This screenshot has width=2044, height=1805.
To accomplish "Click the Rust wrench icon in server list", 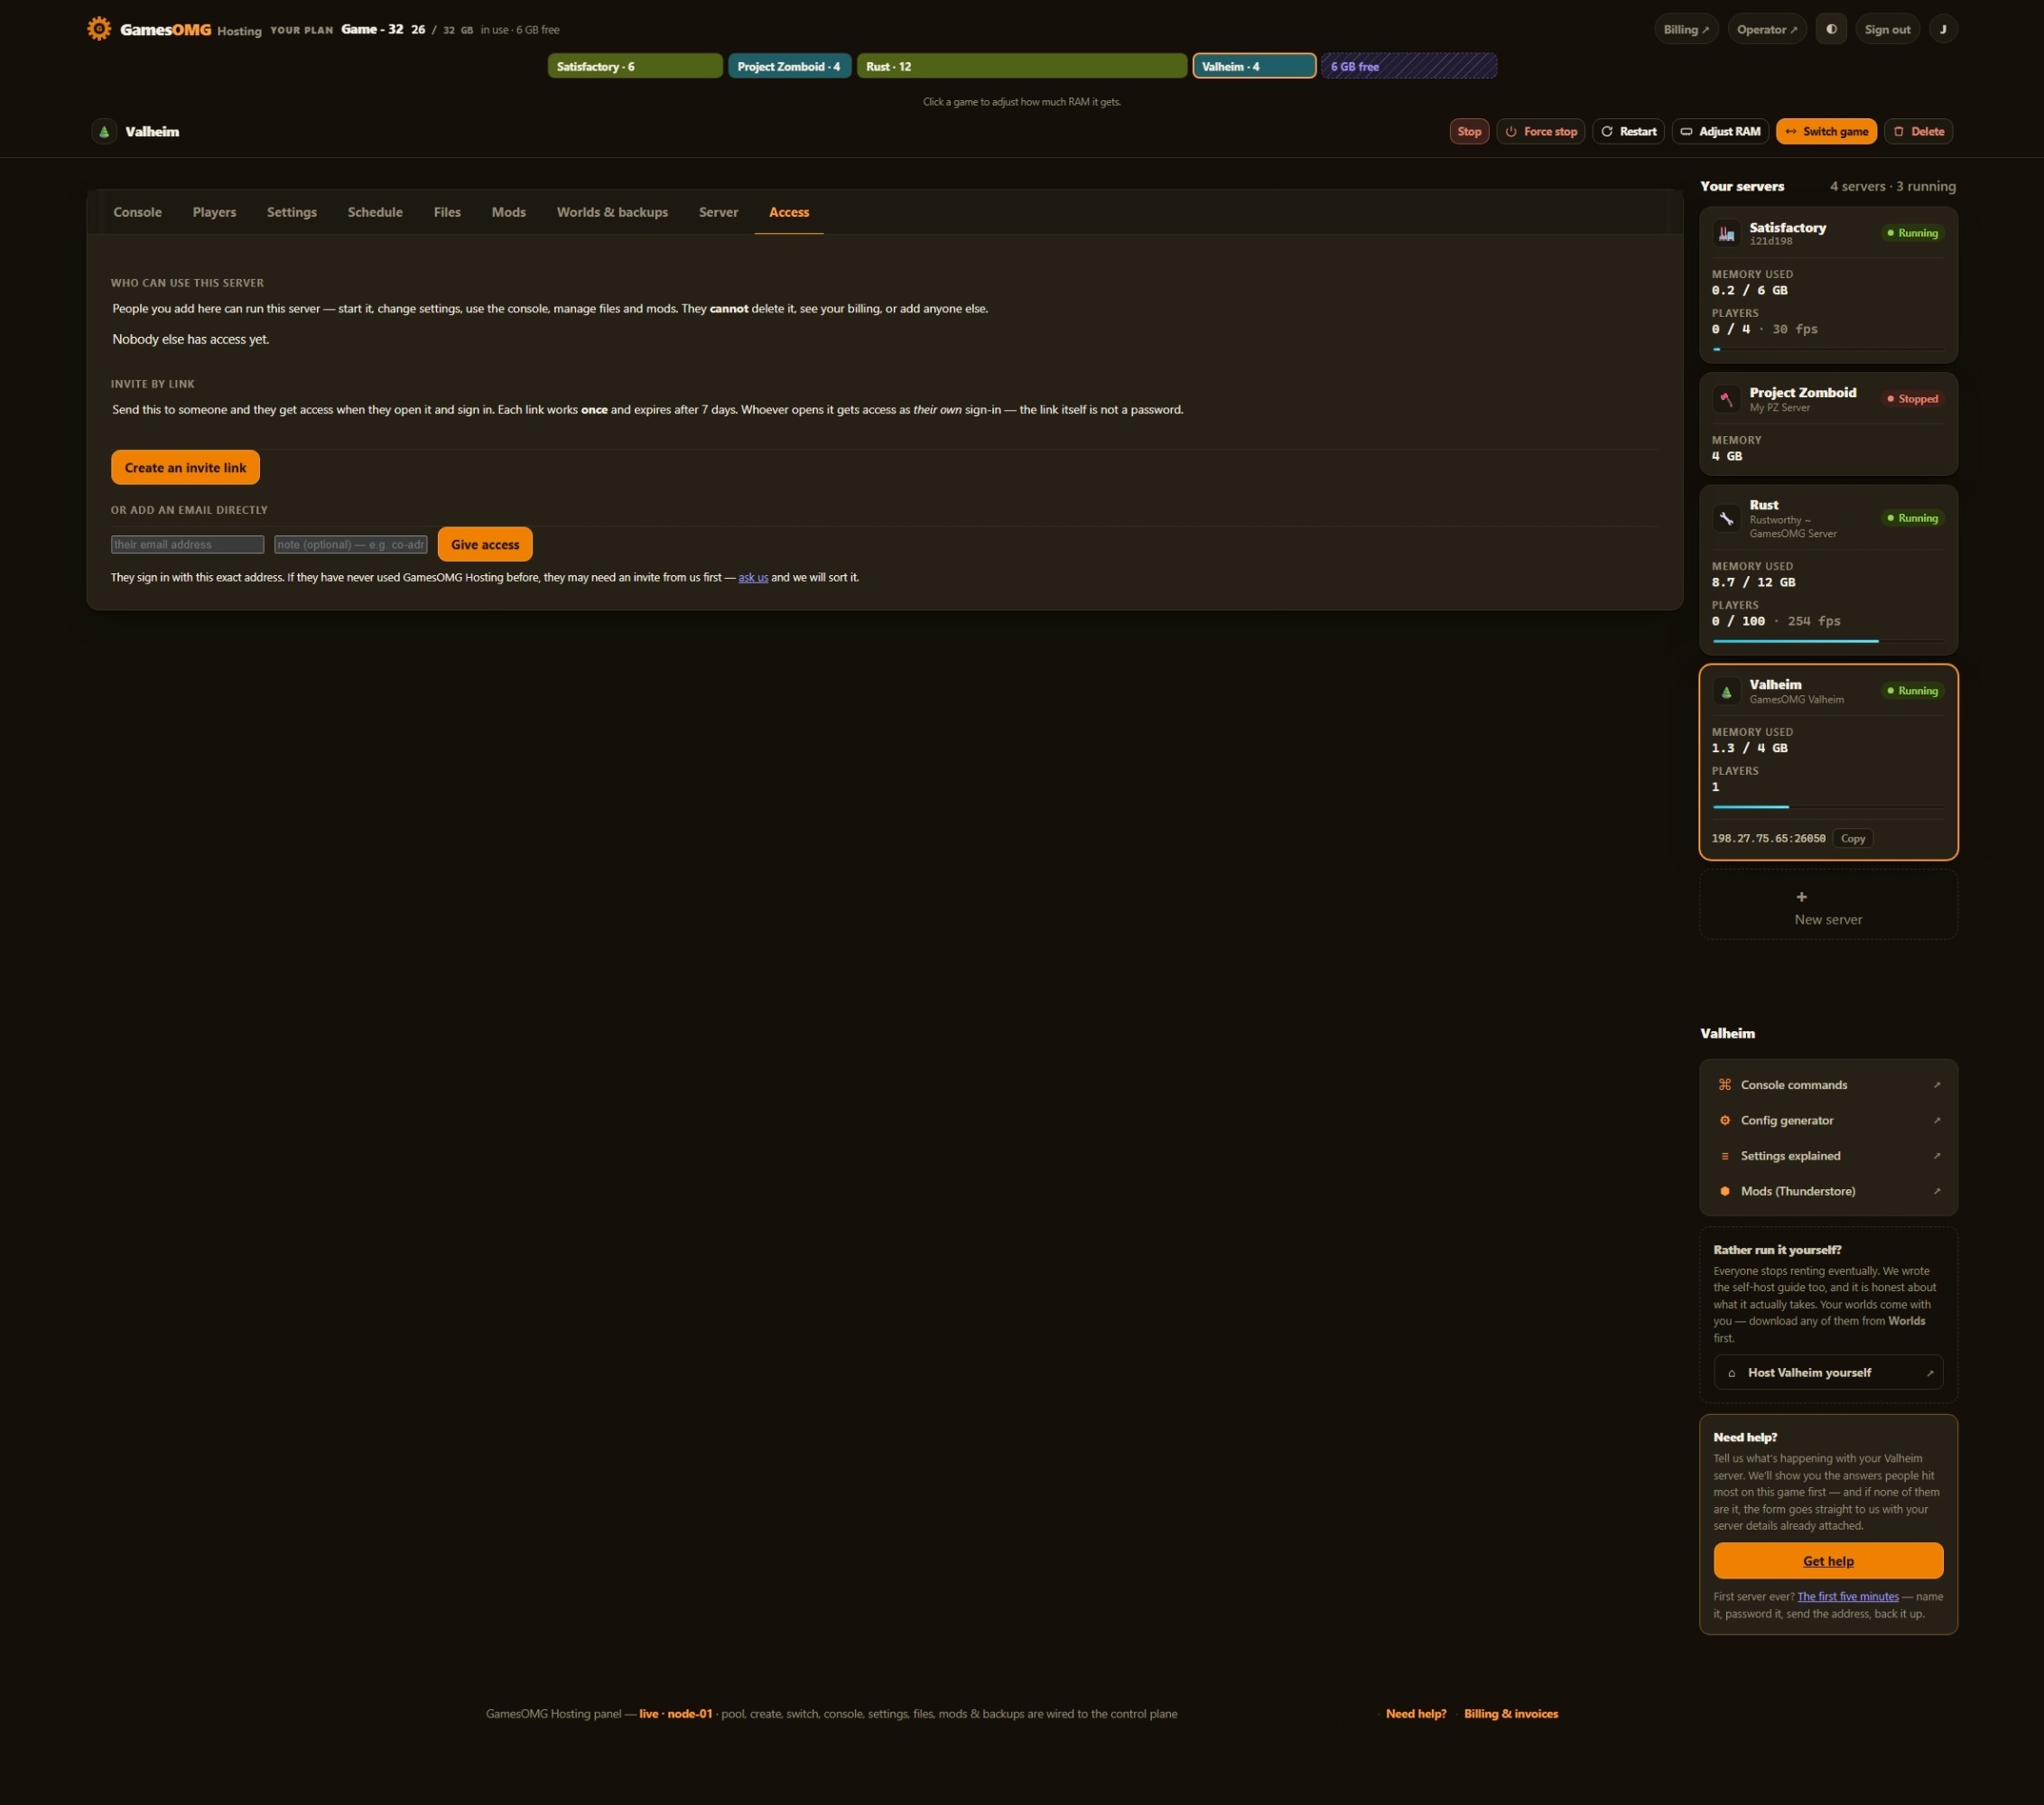I will 1726,518.
